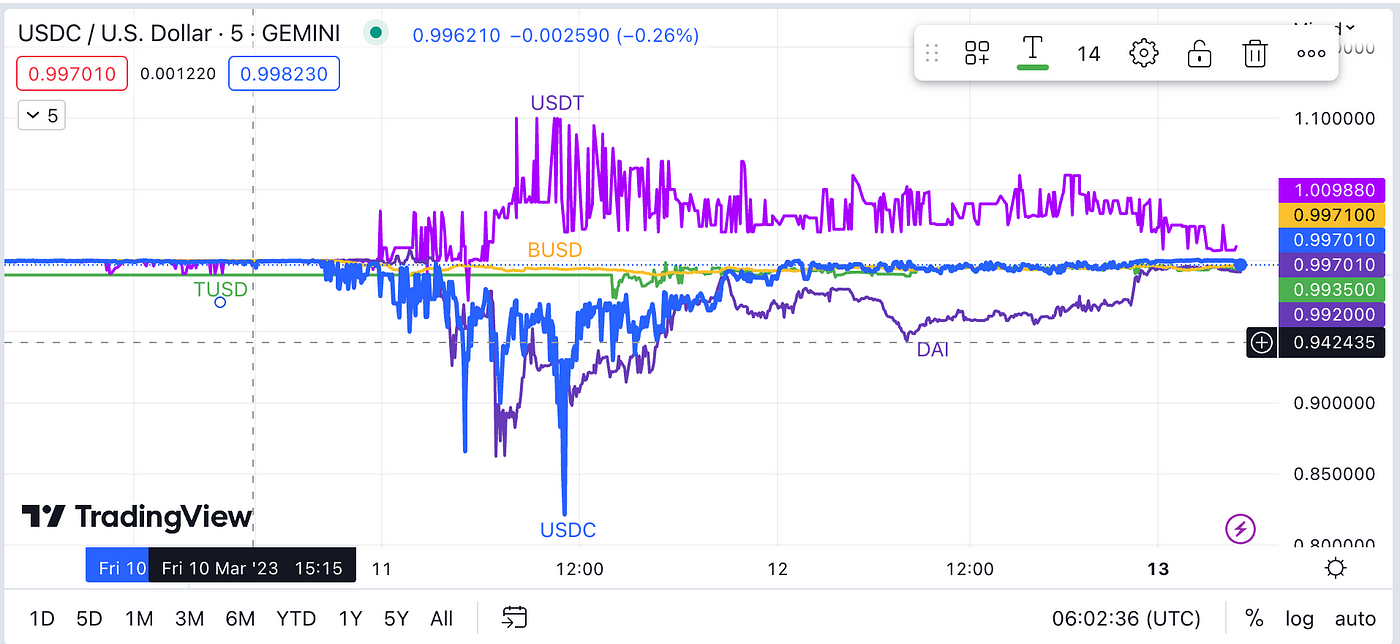Enable auto scale mode
The width and height of the screenshot is (1400, 644).
click(1355, 618)
